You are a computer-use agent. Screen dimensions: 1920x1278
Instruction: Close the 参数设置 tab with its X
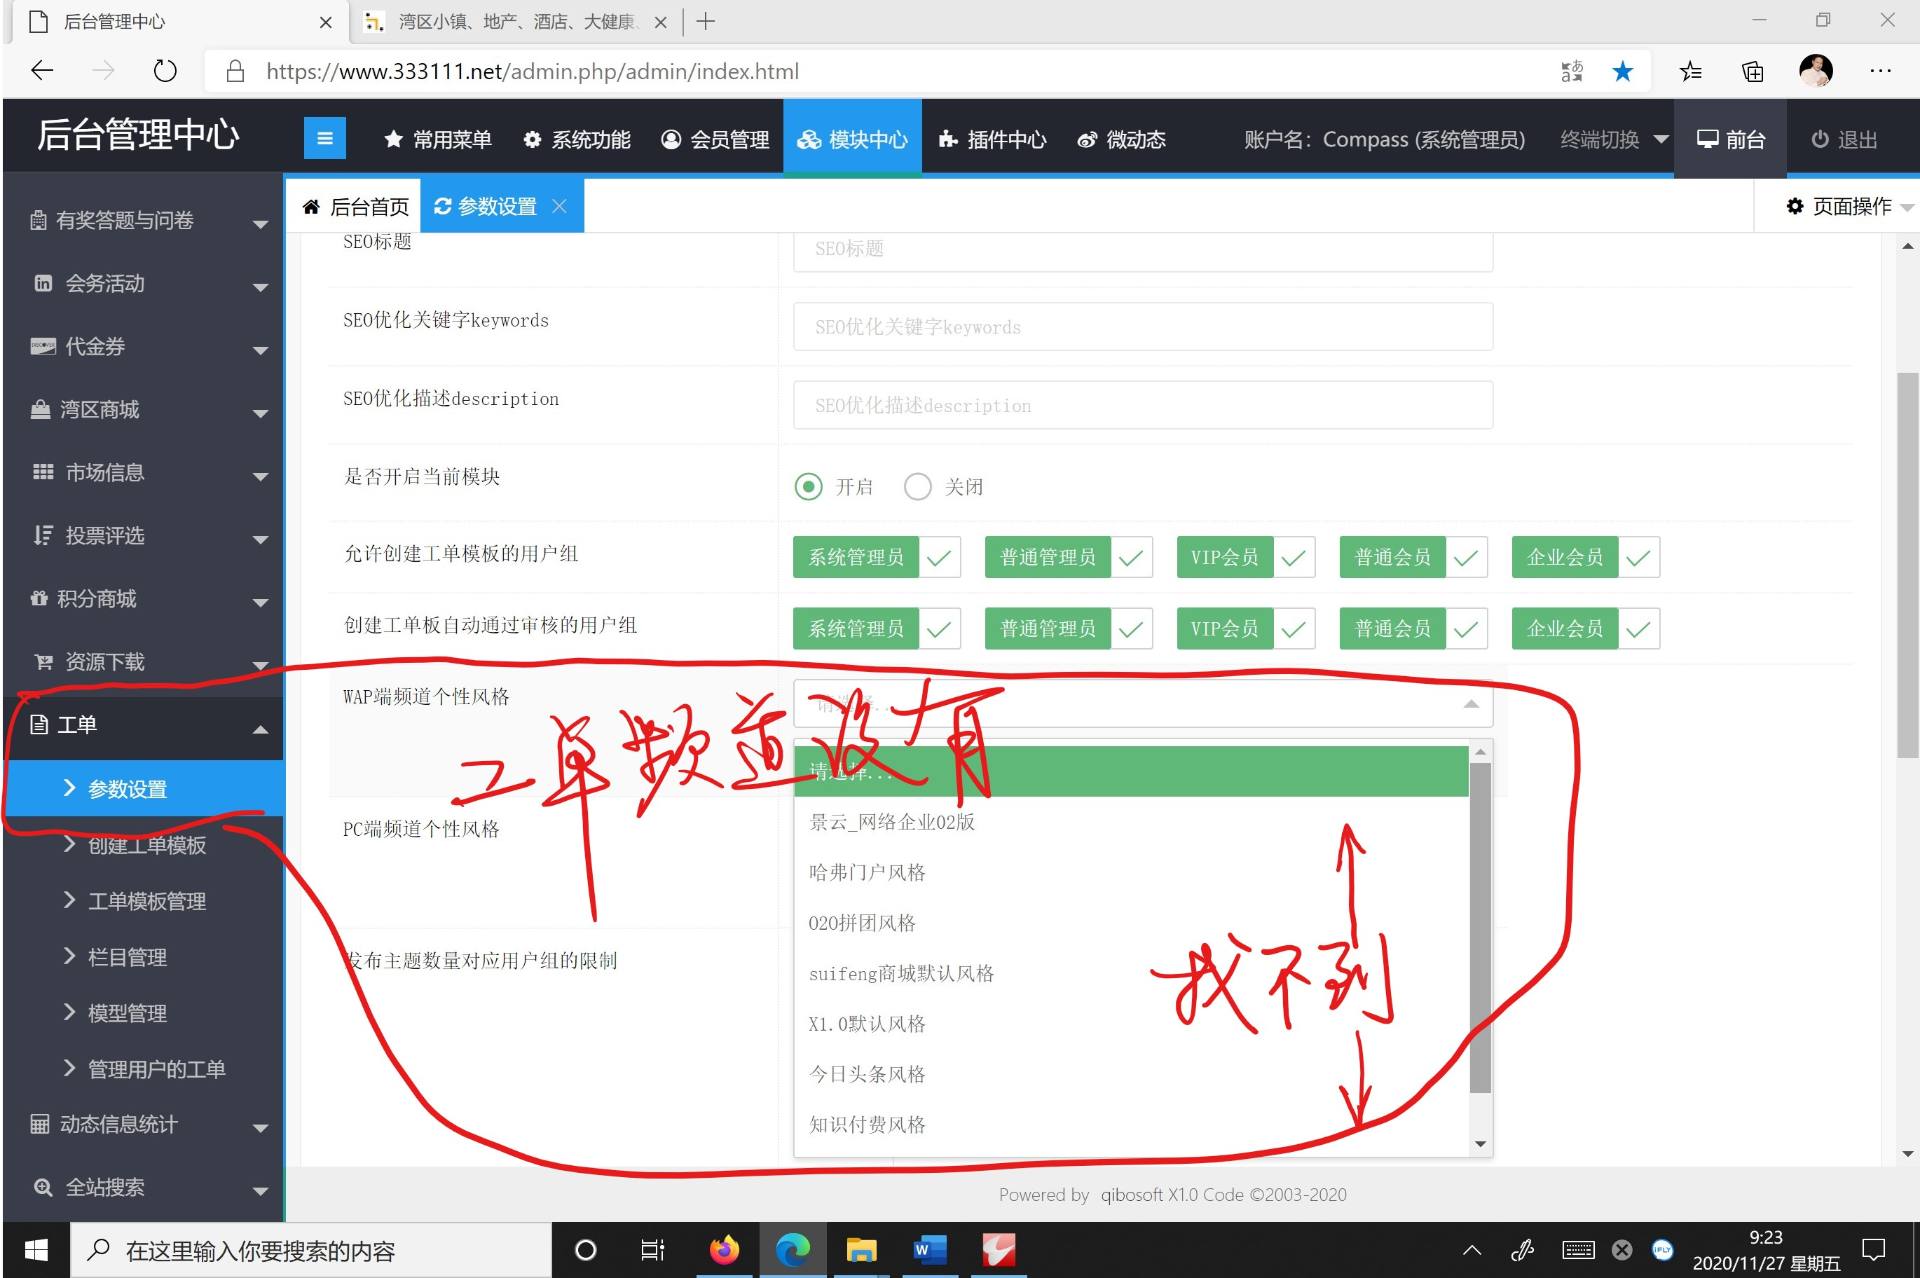[x=560, y=206]
